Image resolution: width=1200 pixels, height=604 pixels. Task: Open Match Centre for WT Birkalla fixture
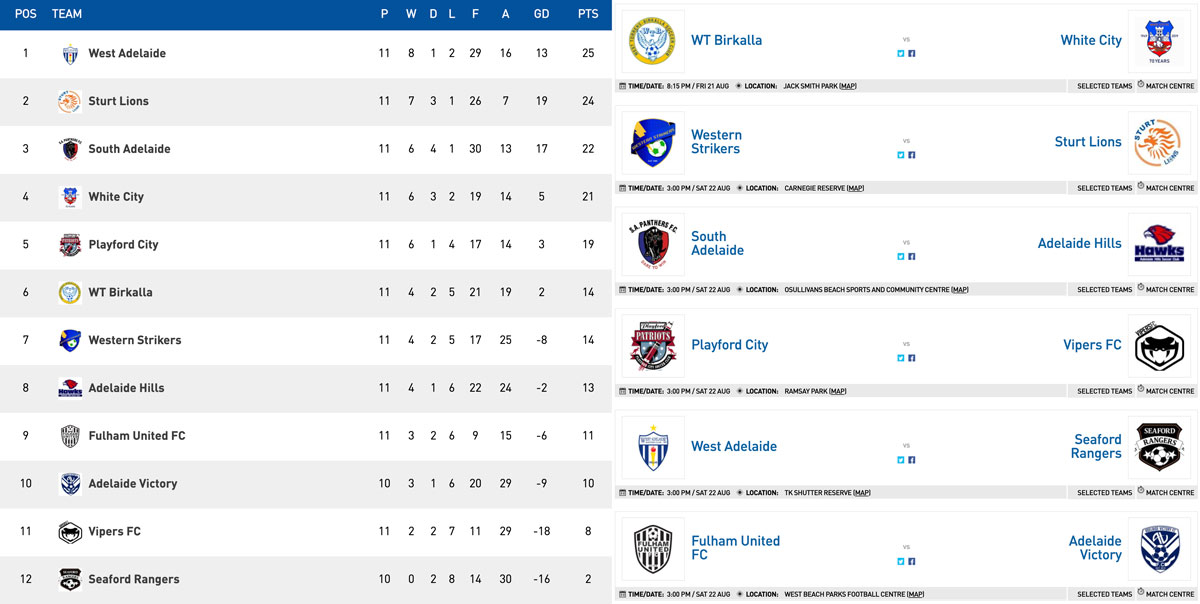[1166, 86]
